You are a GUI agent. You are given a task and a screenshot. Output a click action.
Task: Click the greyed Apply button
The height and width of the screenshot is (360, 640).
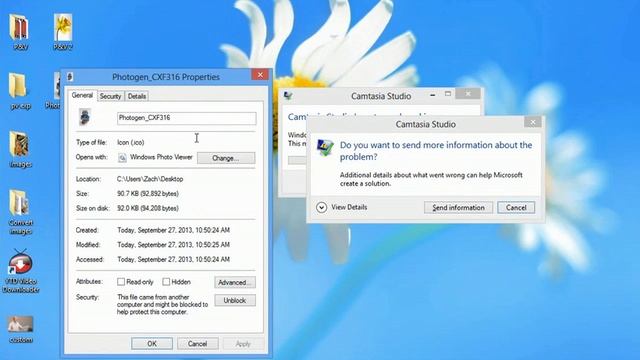pyautogui.click(x=243, y=344)
